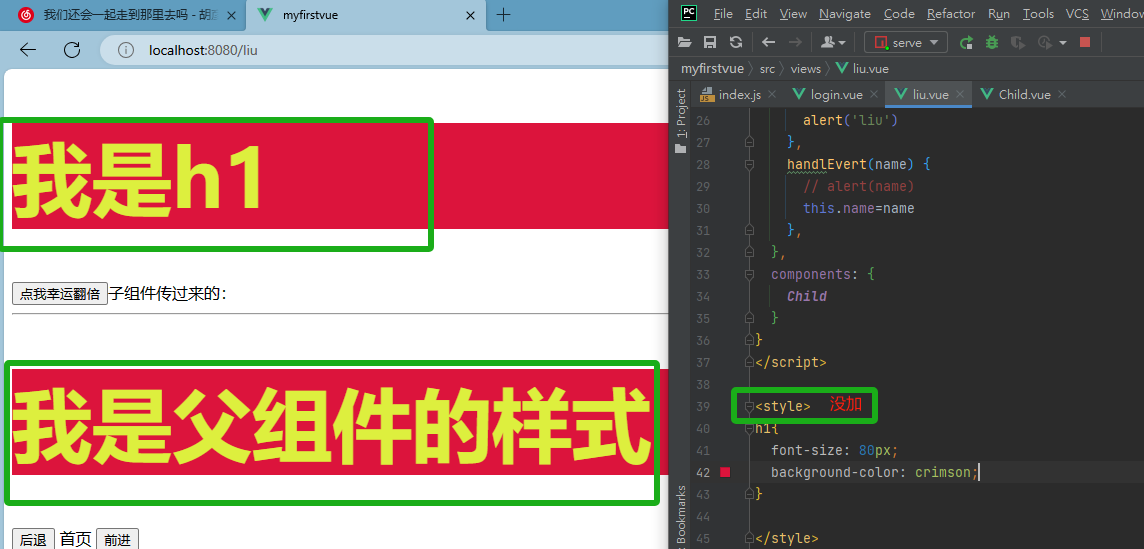
Task: Click the fold end marker on line 37
Action: pyautogui.click(x=749, y=362)
